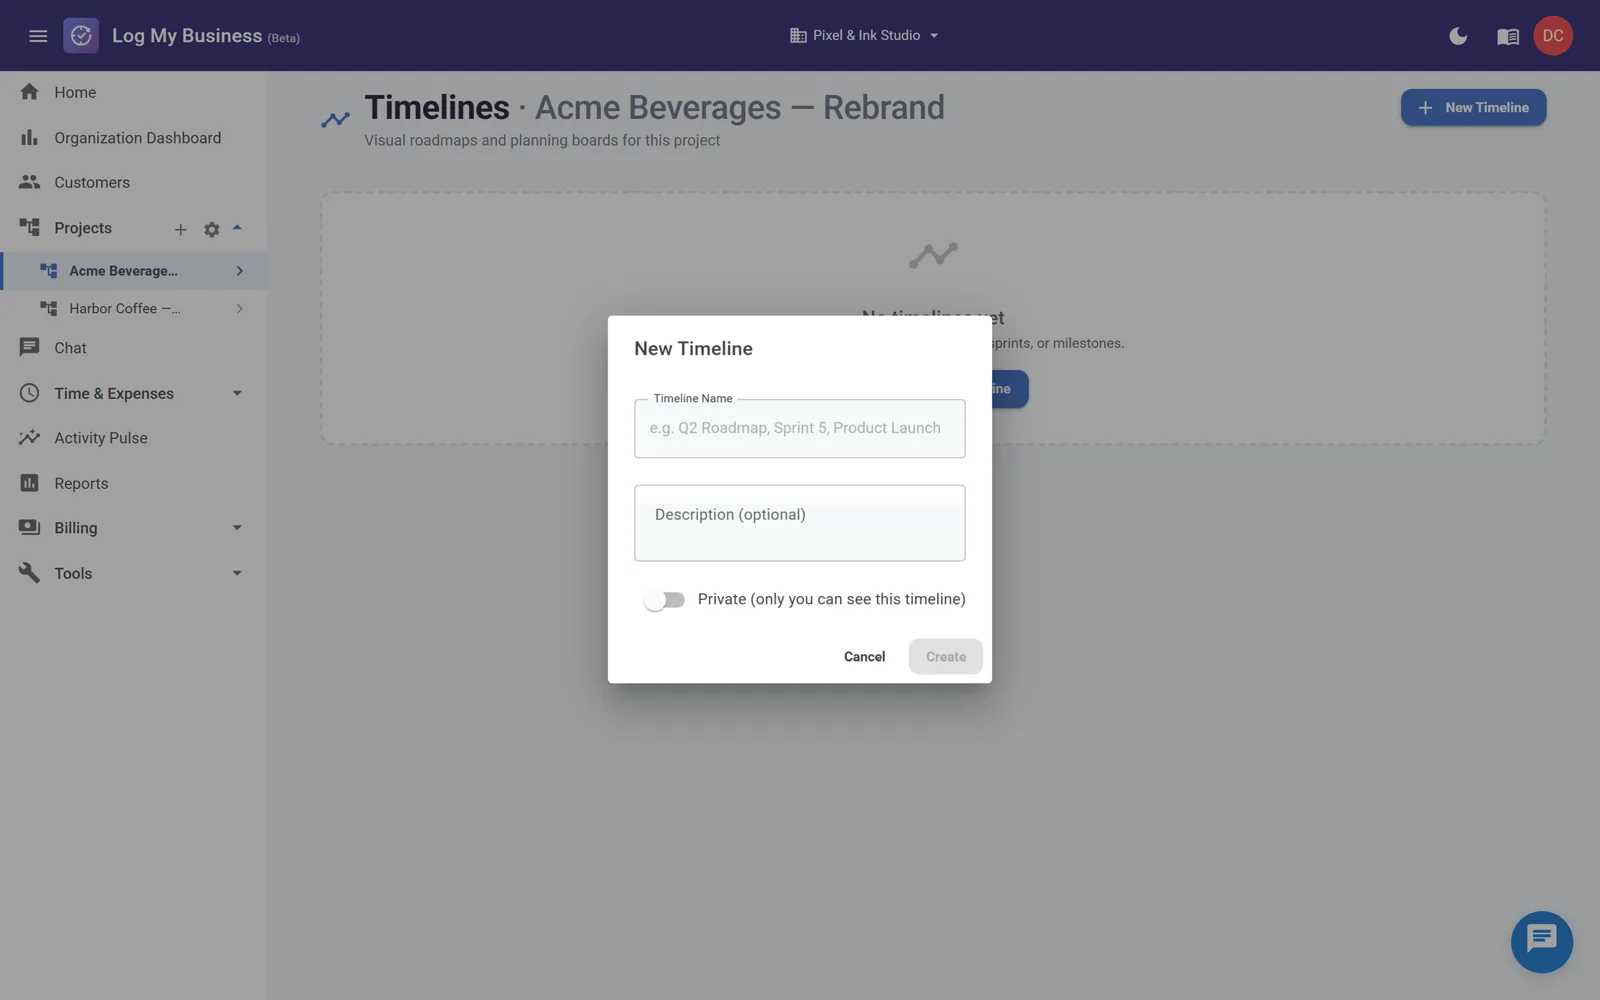
Task: Collapse the Projects section caret
Action: coord(237,228)
